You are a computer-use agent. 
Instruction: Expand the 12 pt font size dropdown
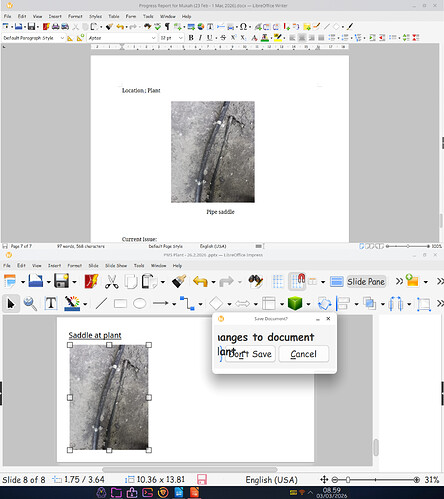coord(181,38)
